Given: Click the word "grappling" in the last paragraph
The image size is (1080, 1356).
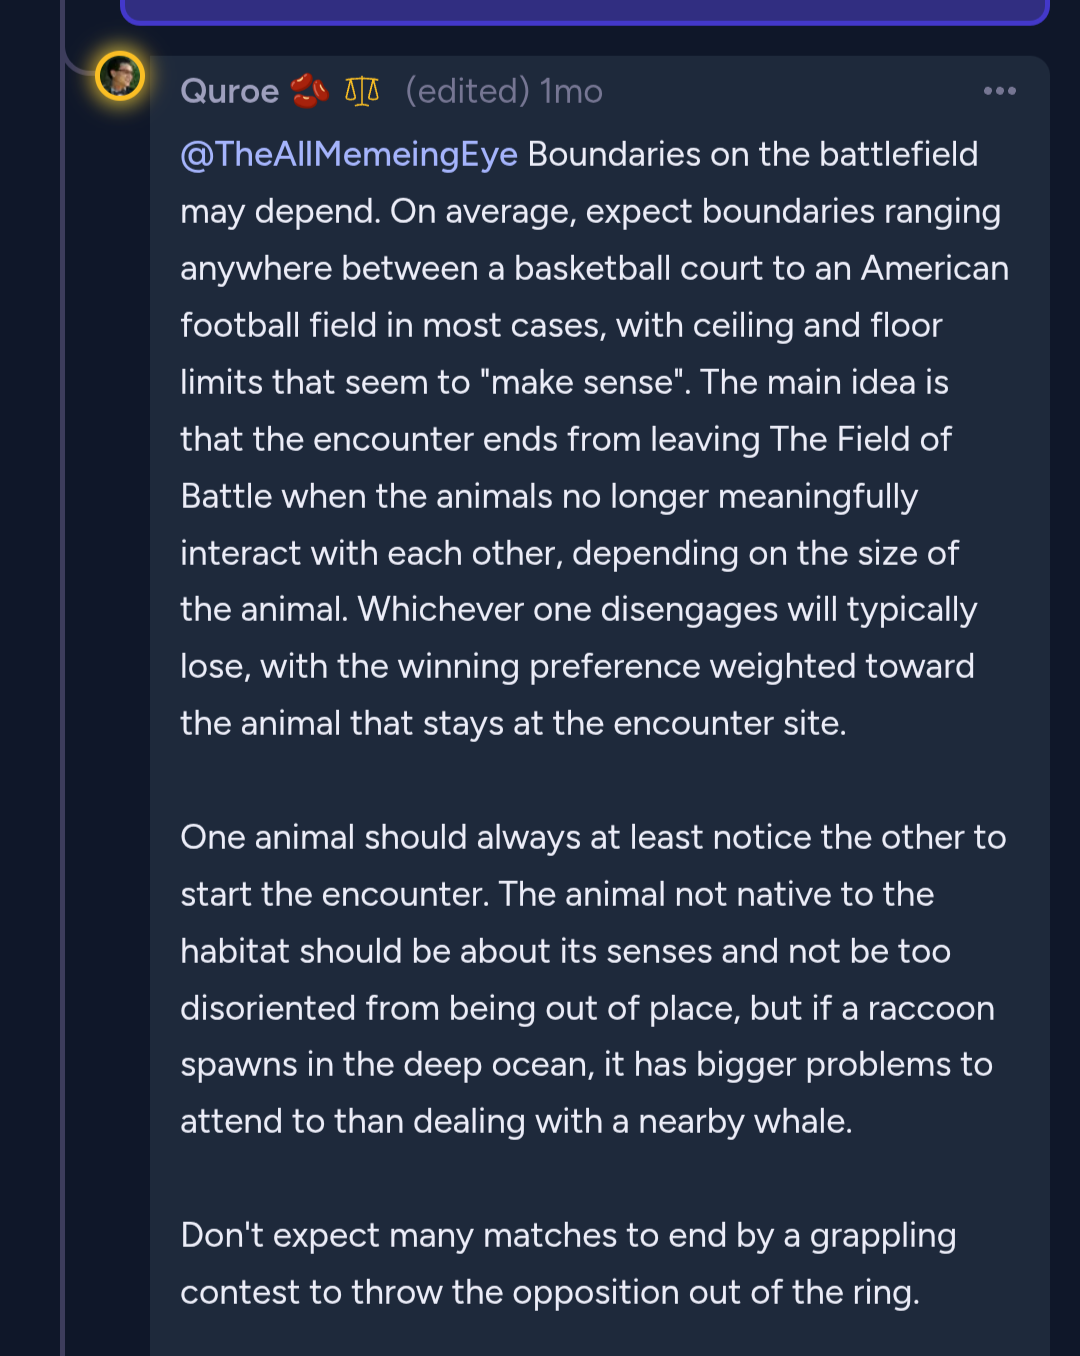Looking at the screenshot, I should click(x=882, y=1236).
